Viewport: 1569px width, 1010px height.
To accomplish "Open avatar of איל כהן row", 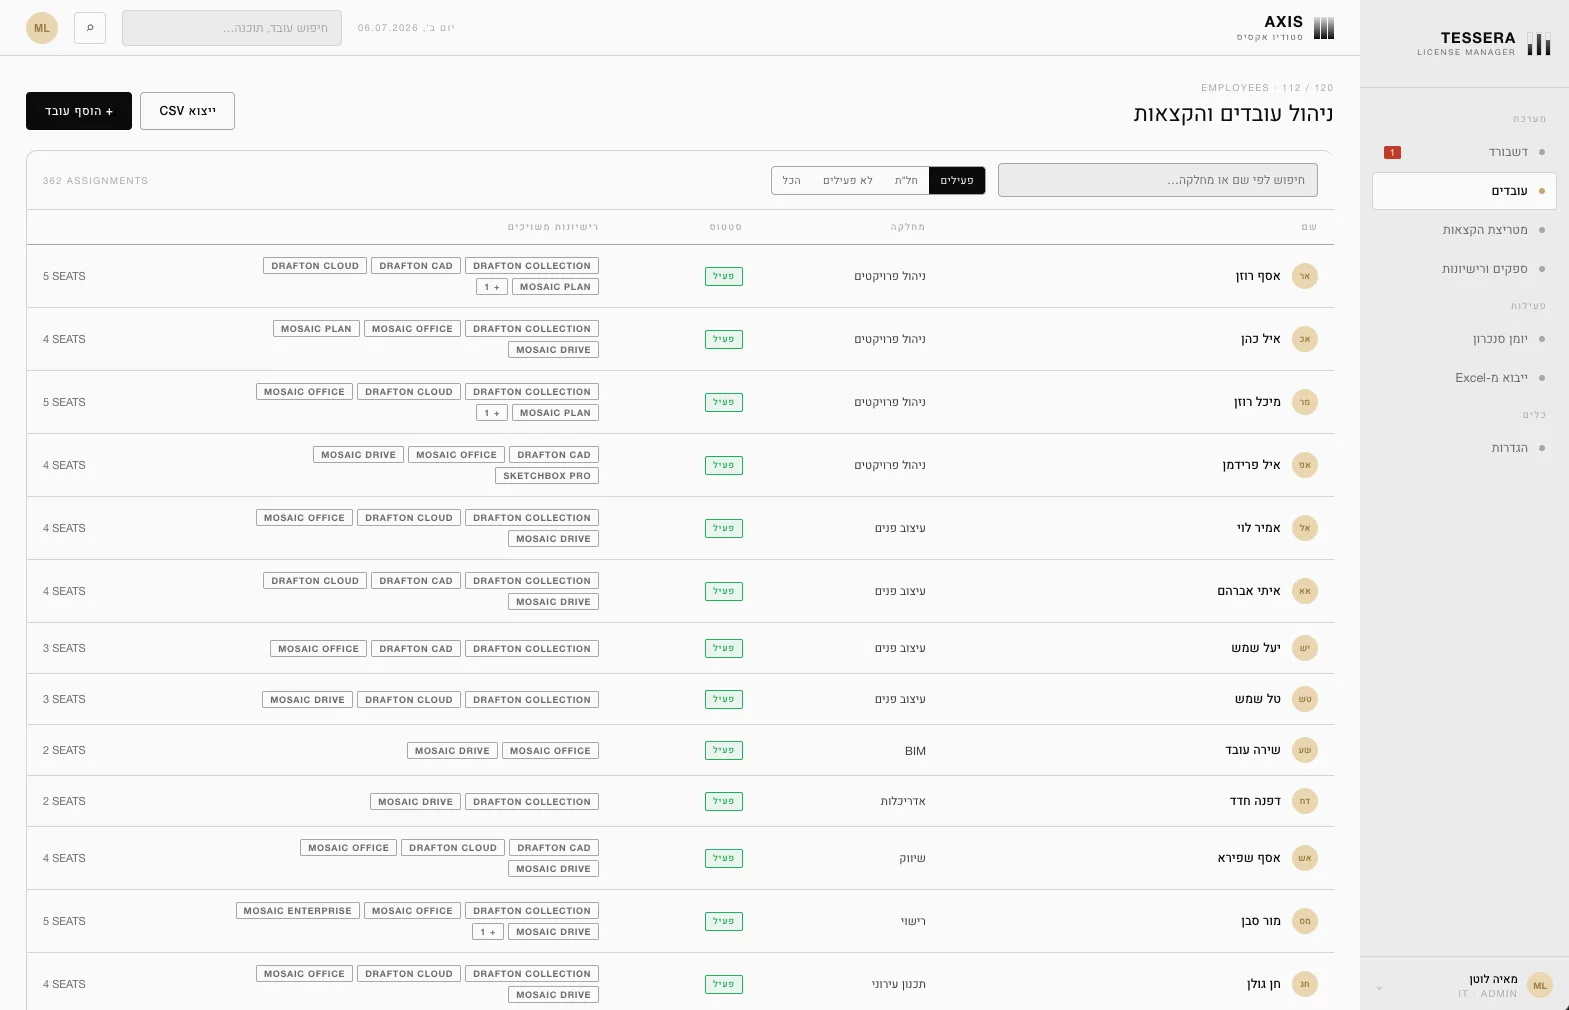I will [1305, 339].
